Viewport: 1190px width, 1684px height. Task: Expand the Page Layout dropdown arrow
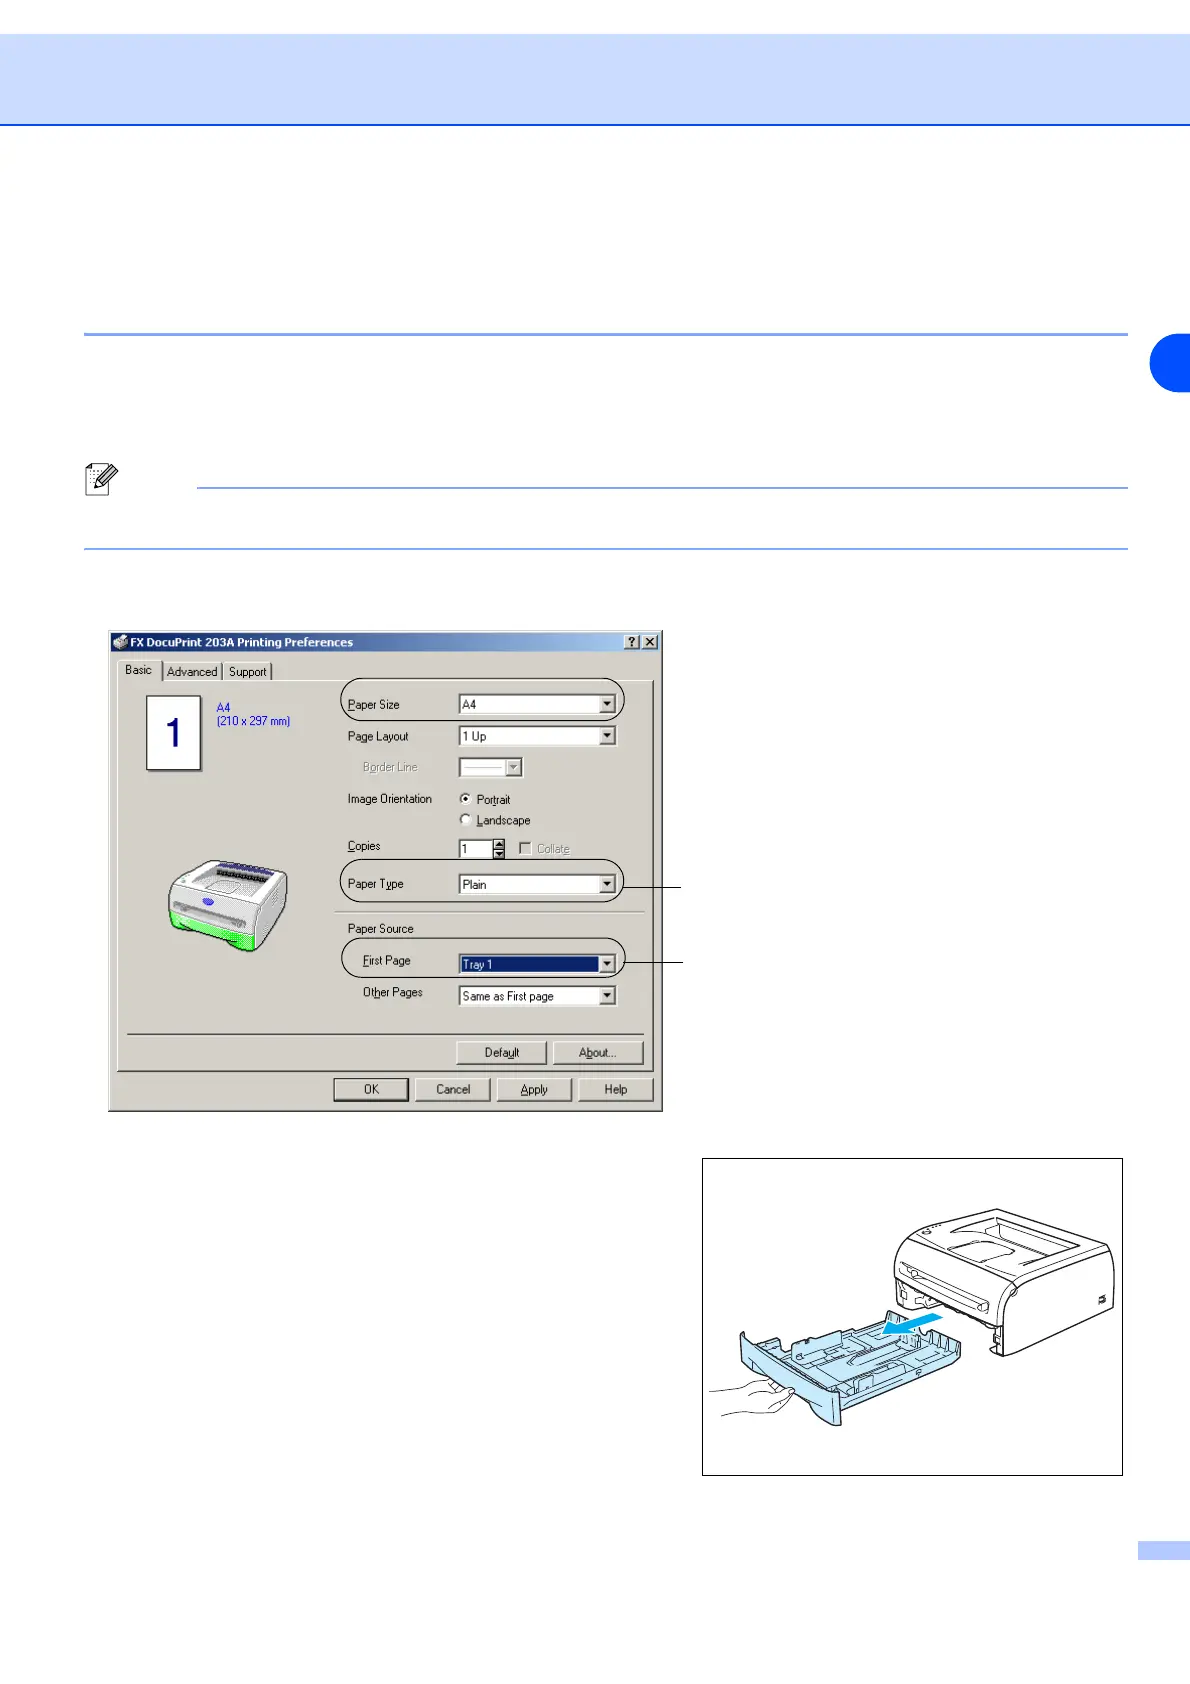607,736
